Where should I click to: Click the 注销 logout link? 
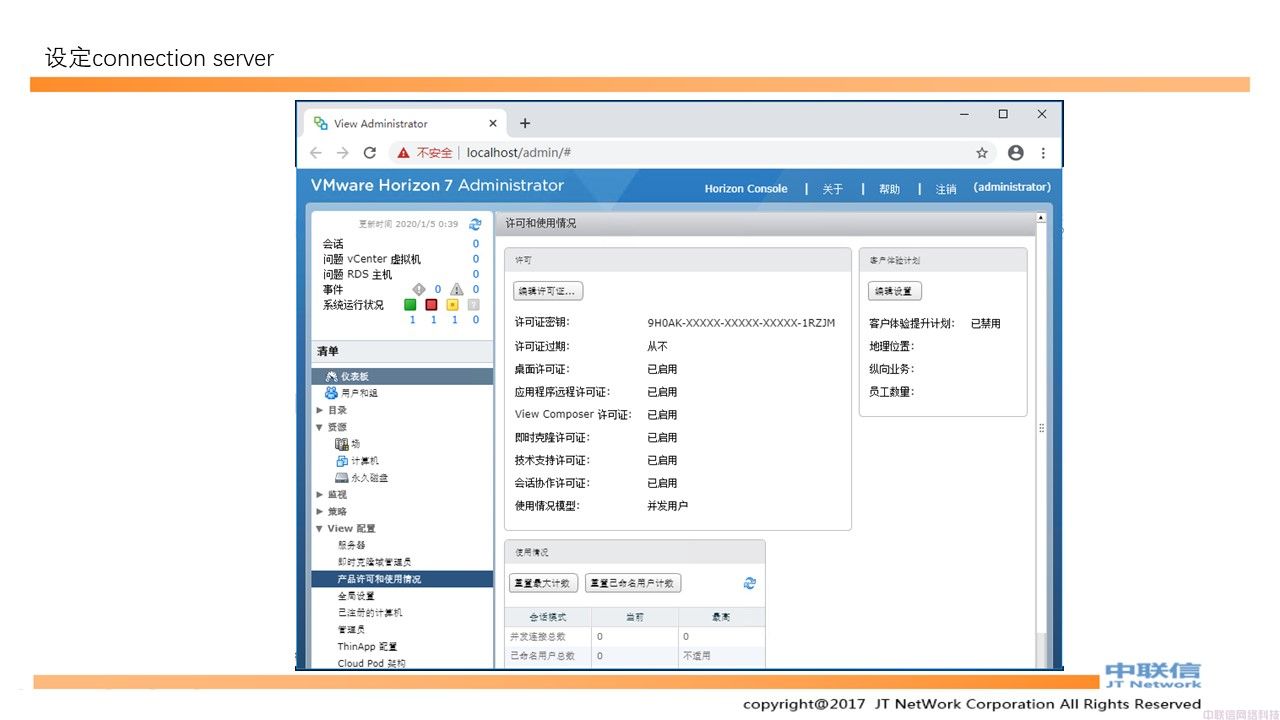pos(946,189)
